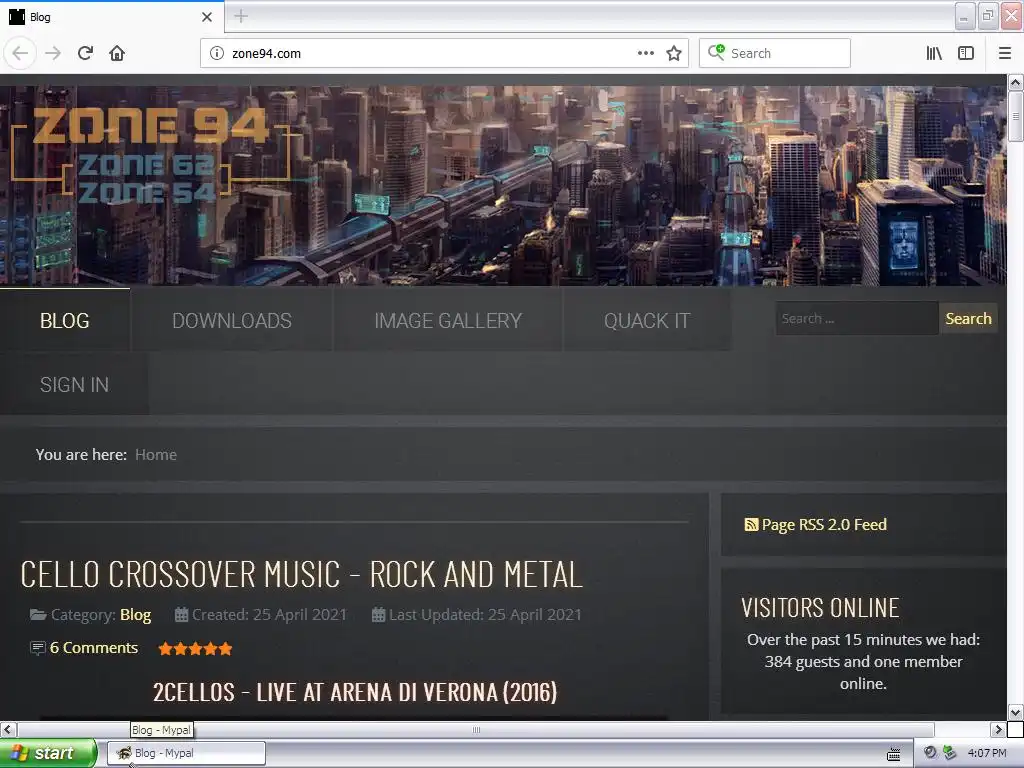1024x768 pixels.
Task: Open the BLOG navigation item
Action: [x=65, y=321]
